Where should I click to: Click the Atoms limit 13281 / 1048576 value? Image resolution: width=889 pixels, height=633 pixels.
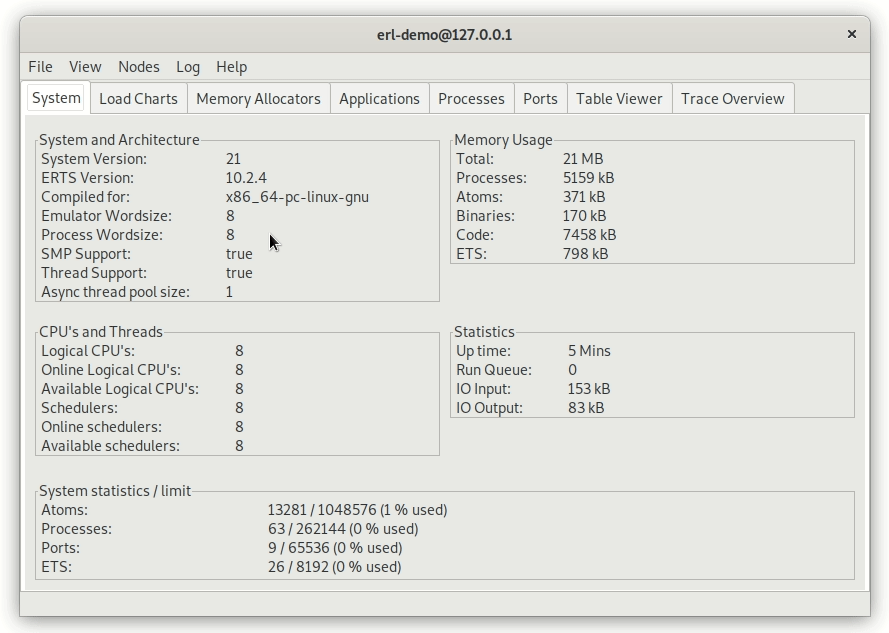pyautogui.click(x=358, y=509)
